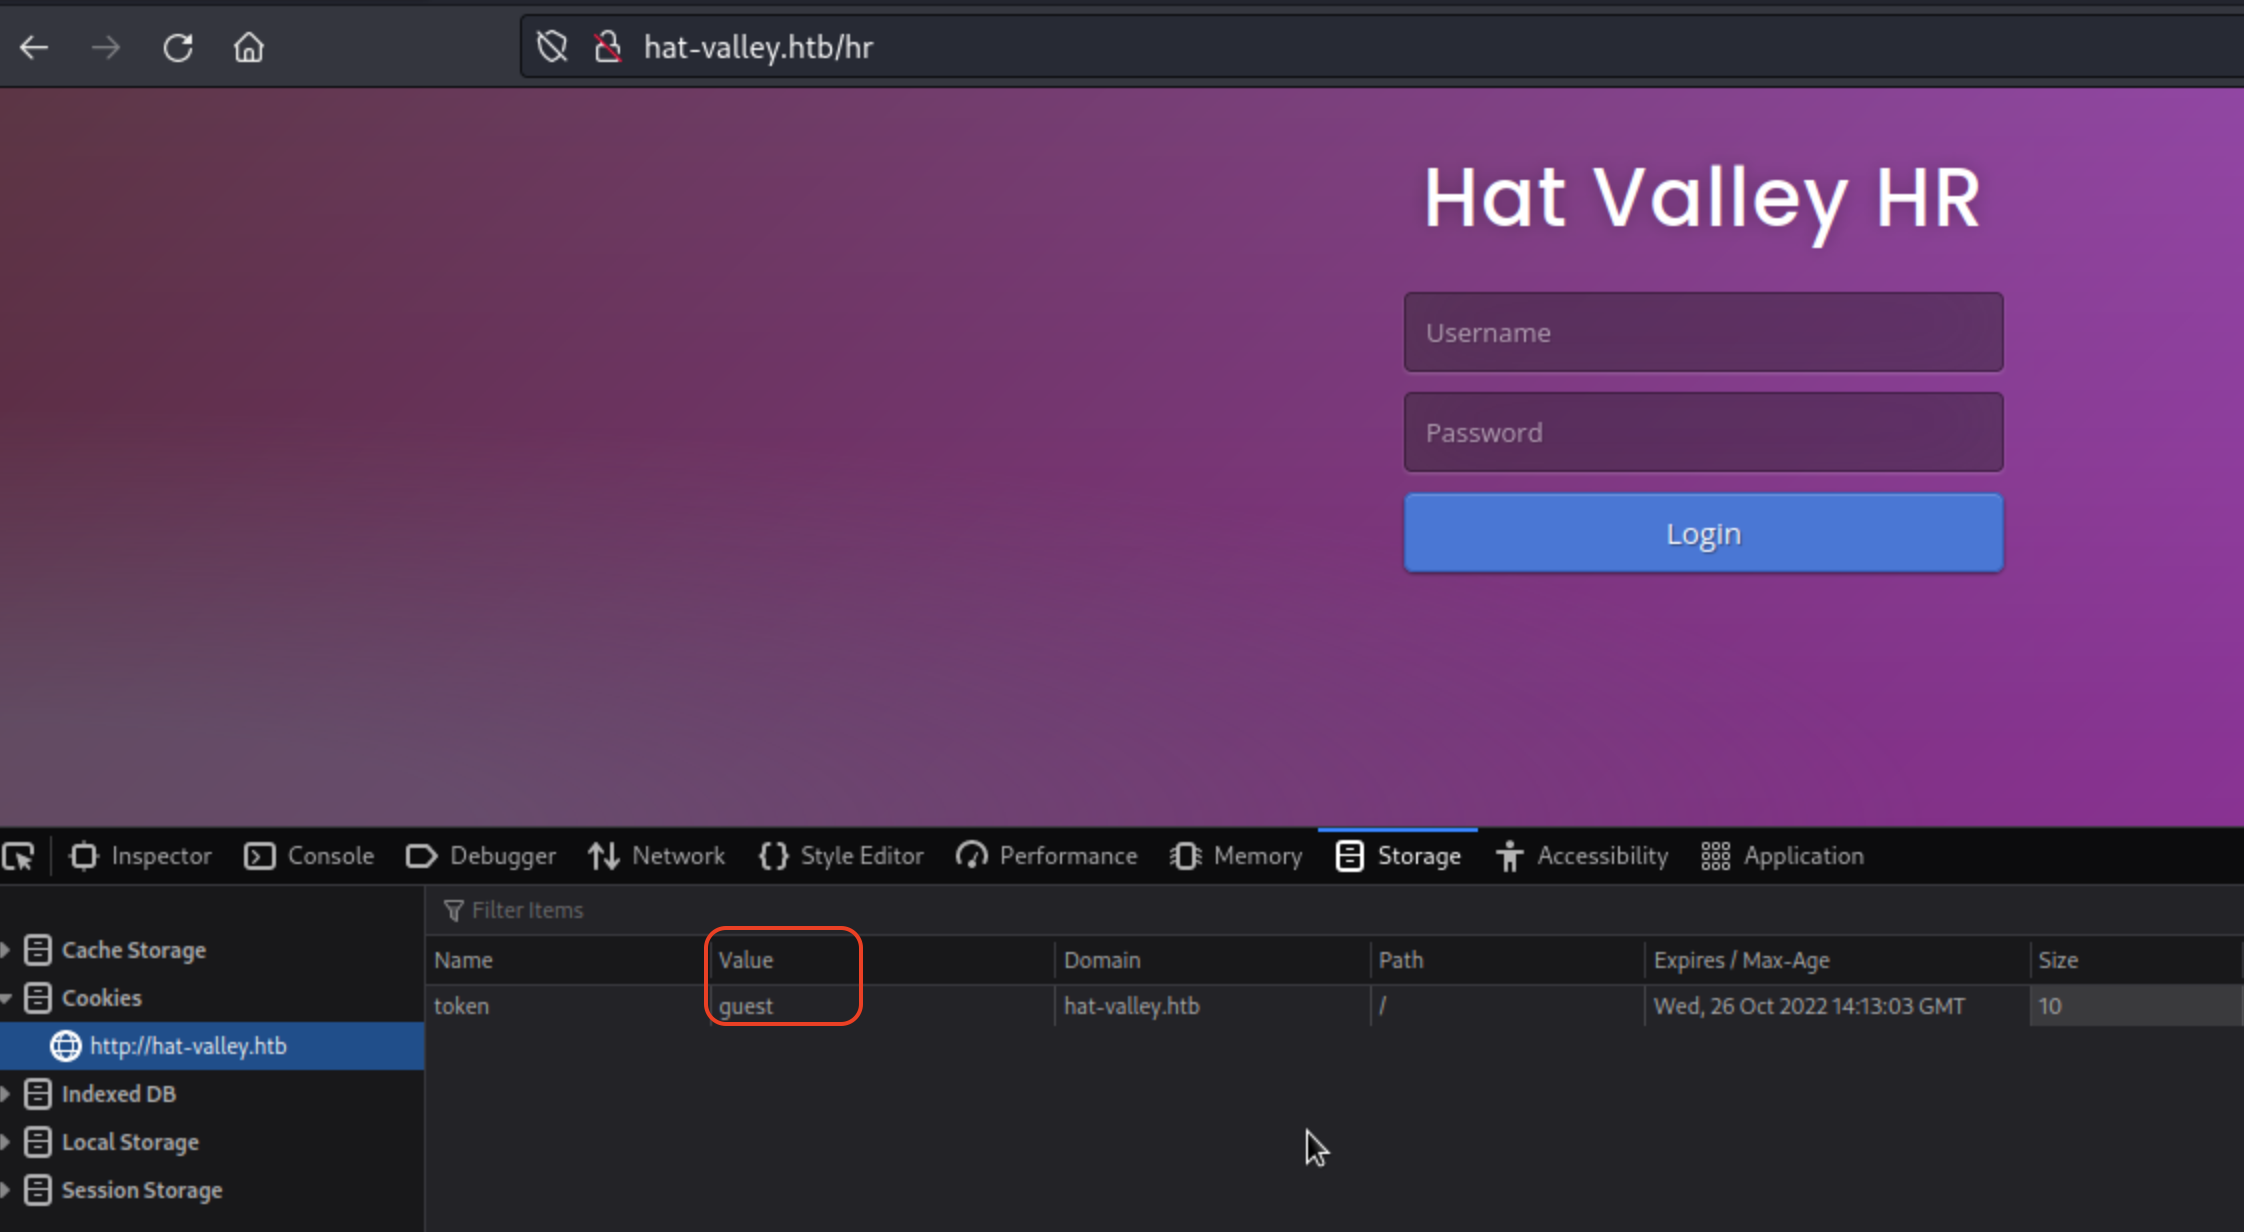Click the tracking protection shield icon
This screenshot has height=1232, width=2244.
pos(552,47)
